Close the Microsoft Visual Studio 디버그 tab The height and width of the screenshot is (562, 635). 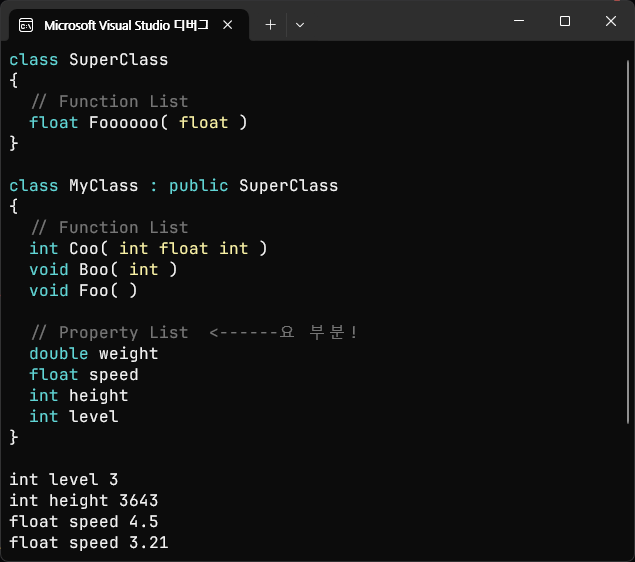(x=228, y=25)
